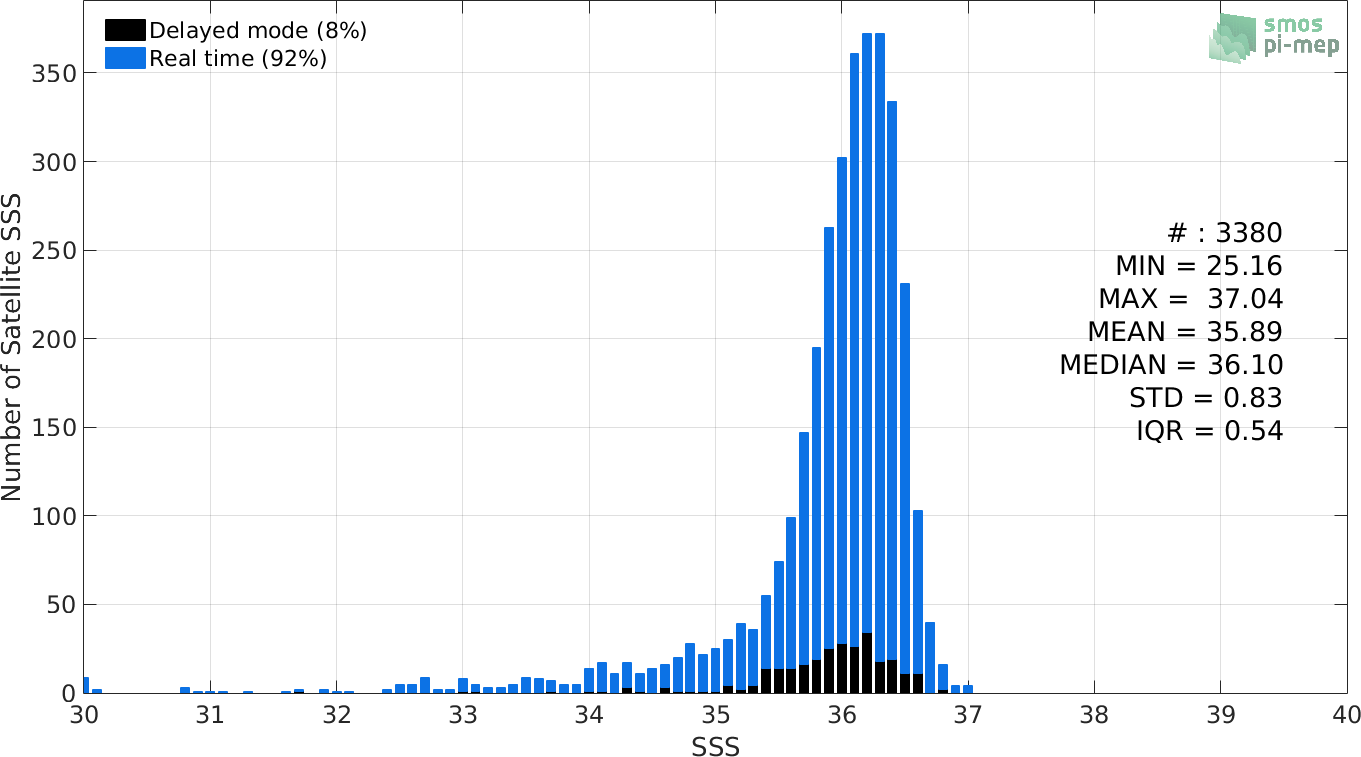
Task: Click the 'STD = 0.83' statistic
Action: pyautogui.click(x=1205, y=398)
